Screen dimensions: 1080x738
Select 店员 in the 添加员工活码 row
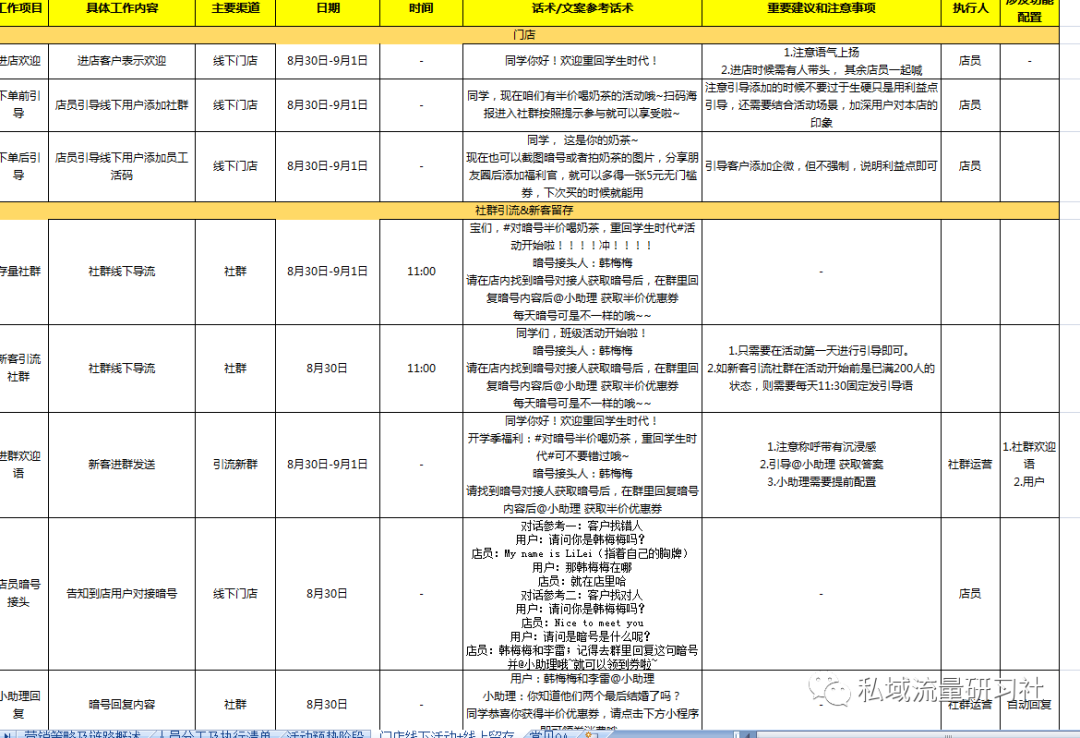point(970,167)
